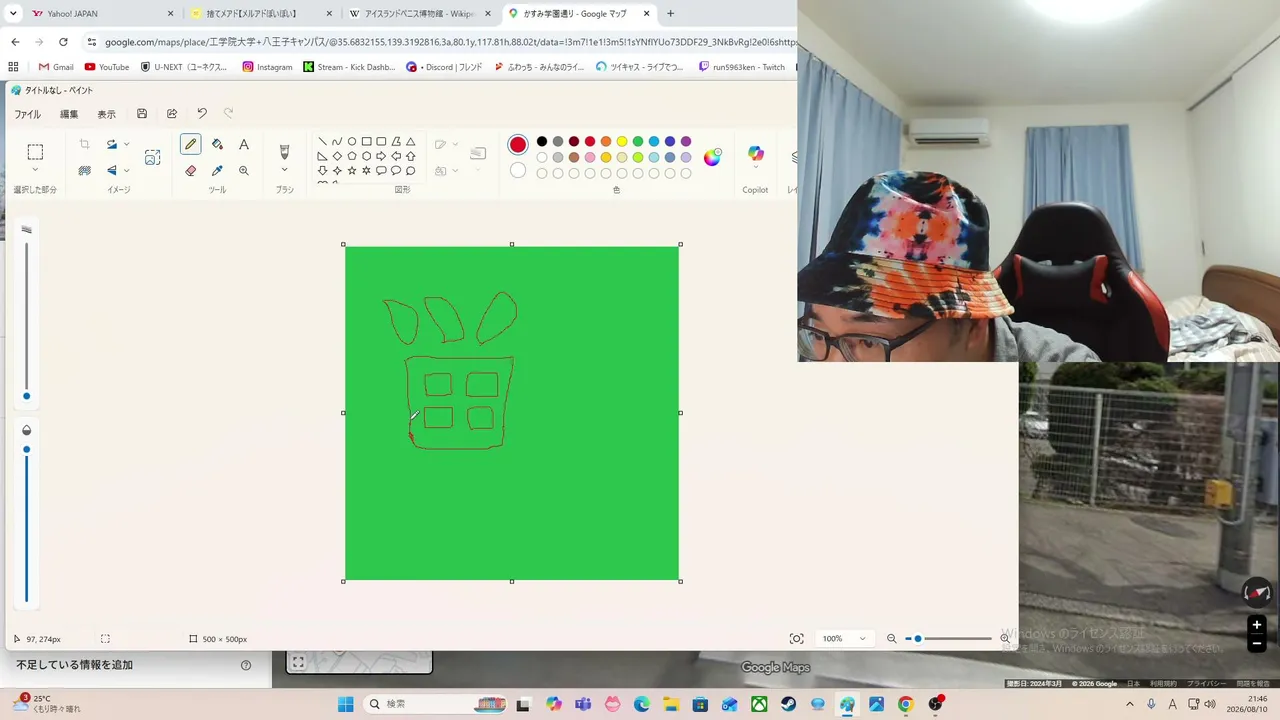Select the Color picker eyedropper tool

click(217, 171)
